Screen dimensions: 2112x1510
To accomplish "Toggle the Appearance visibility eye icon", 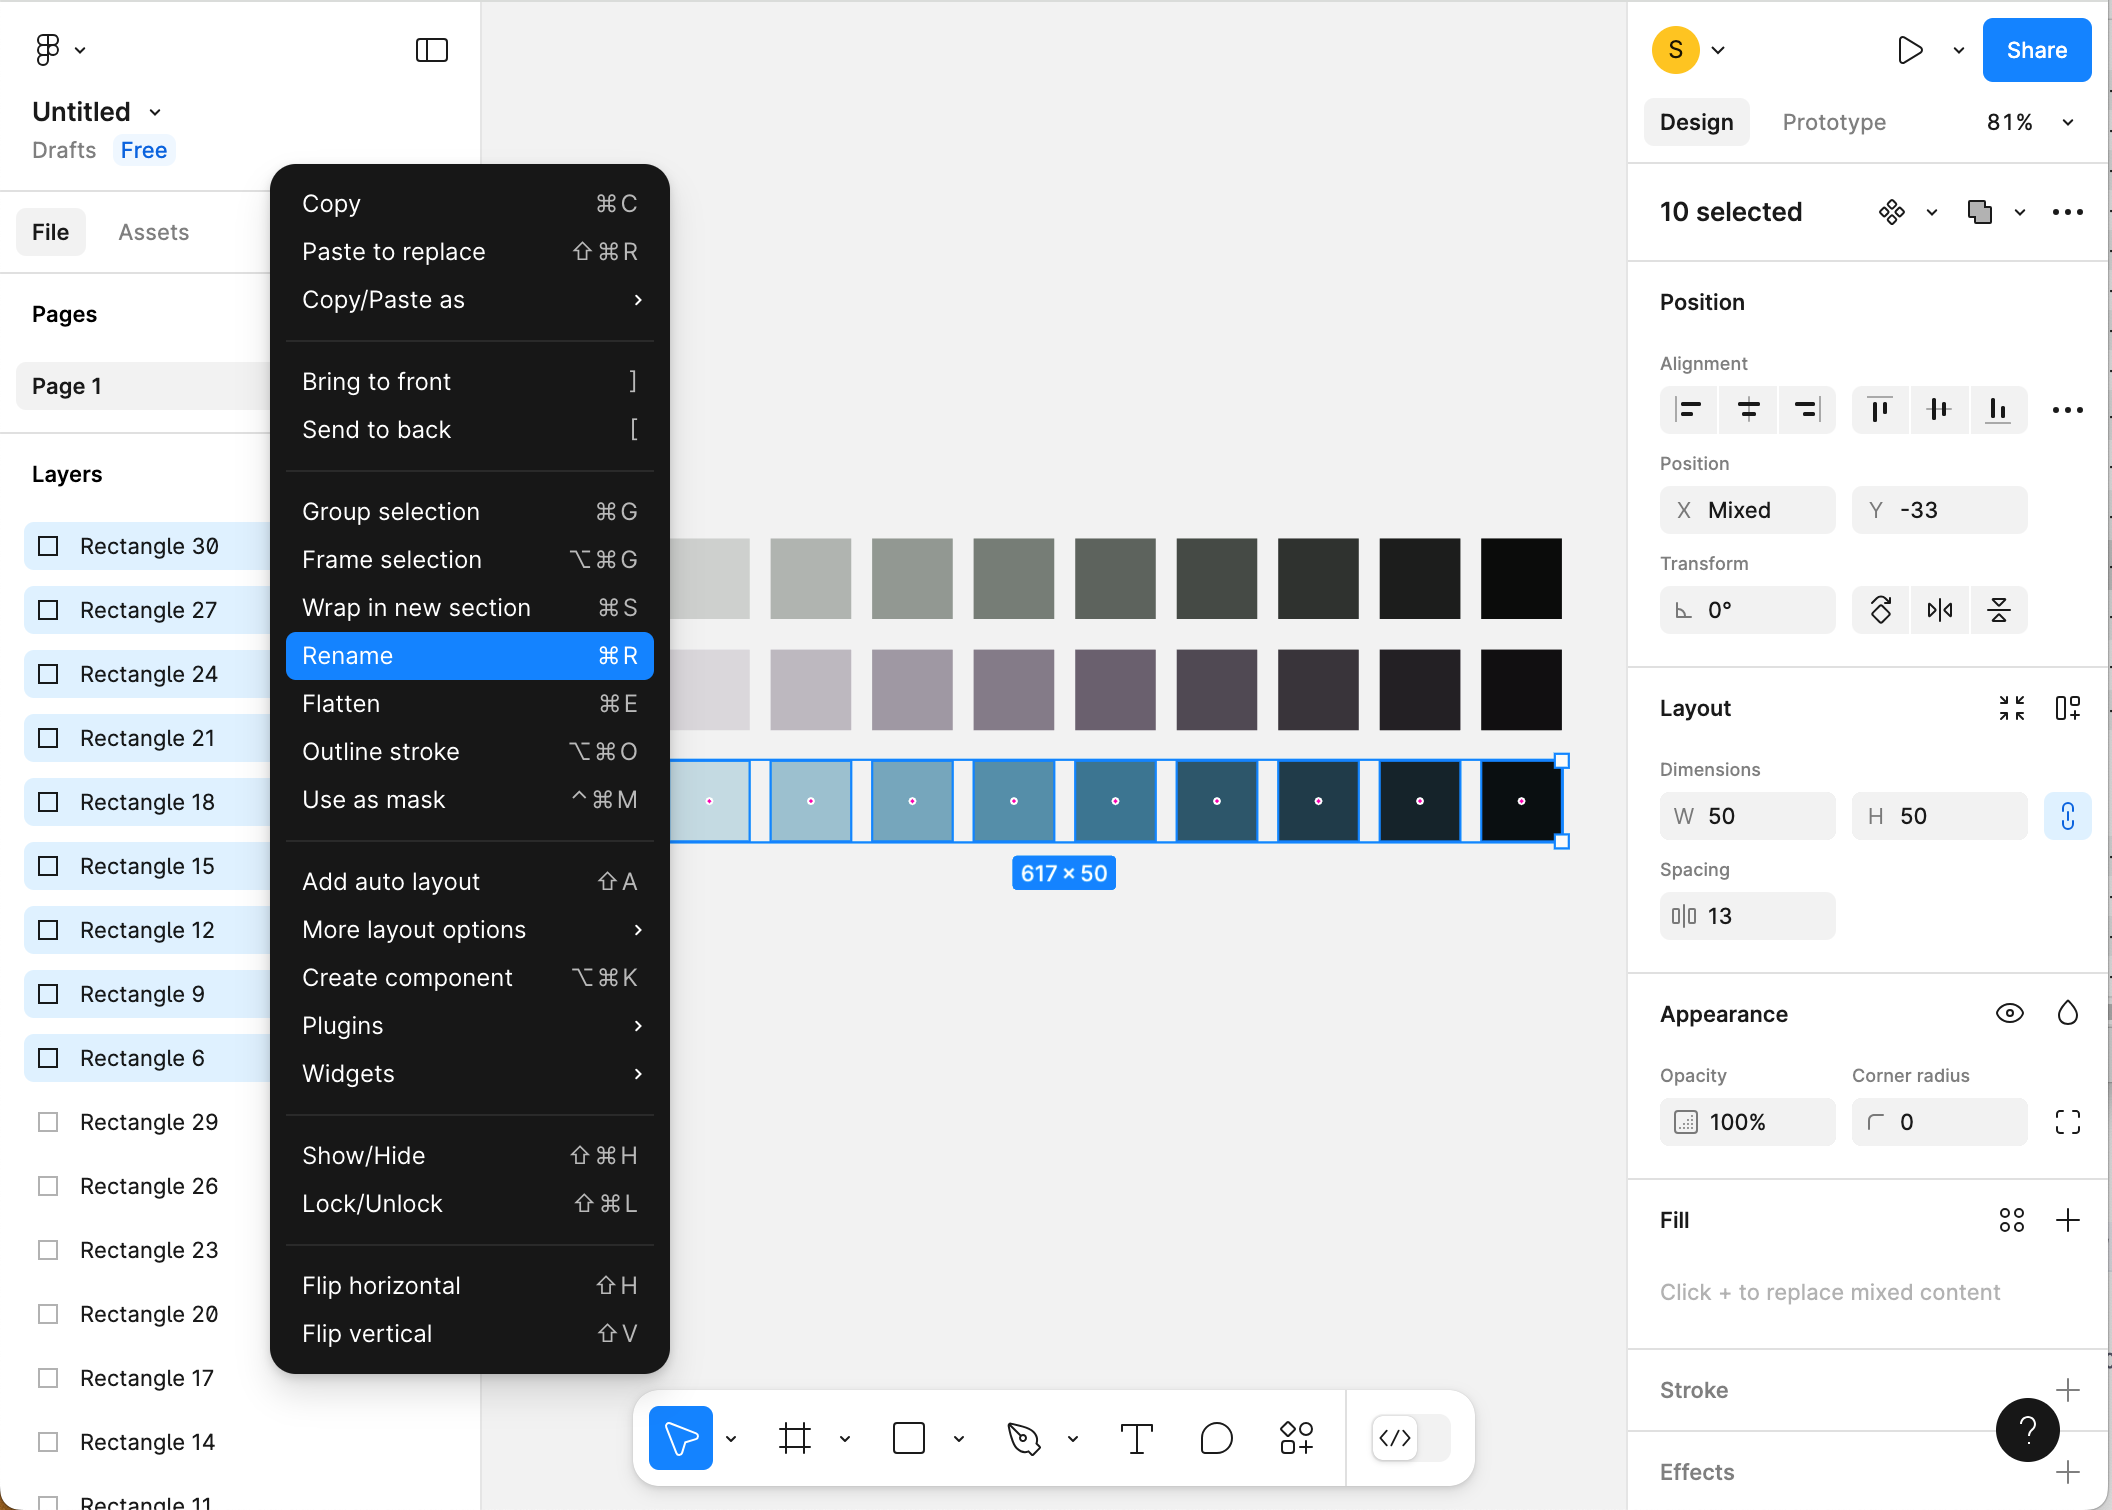I will click(x=2009, y=1014).
